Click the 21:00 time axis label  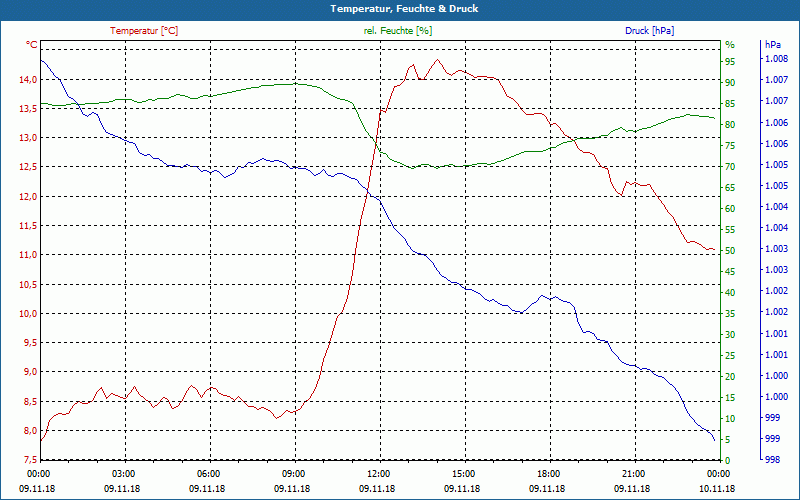(633, 473)
